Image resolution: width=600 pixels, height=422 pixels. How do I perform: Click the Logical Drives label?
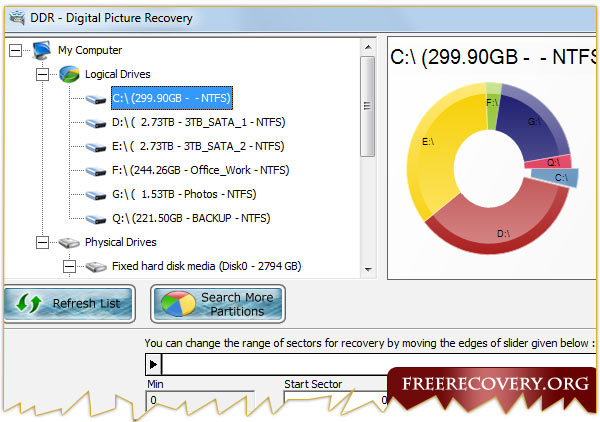point(117,74)
